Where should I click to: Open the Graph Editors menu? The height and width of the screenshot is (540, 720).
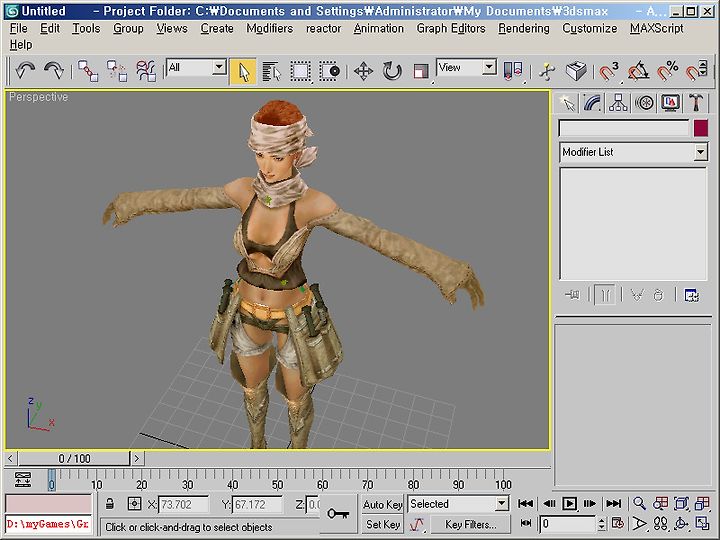(x=451, y=28)
